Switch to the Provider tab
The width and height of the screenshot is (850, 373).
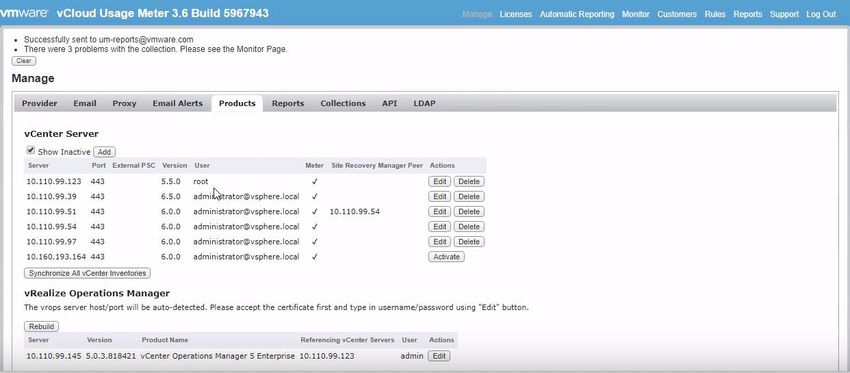40,103
